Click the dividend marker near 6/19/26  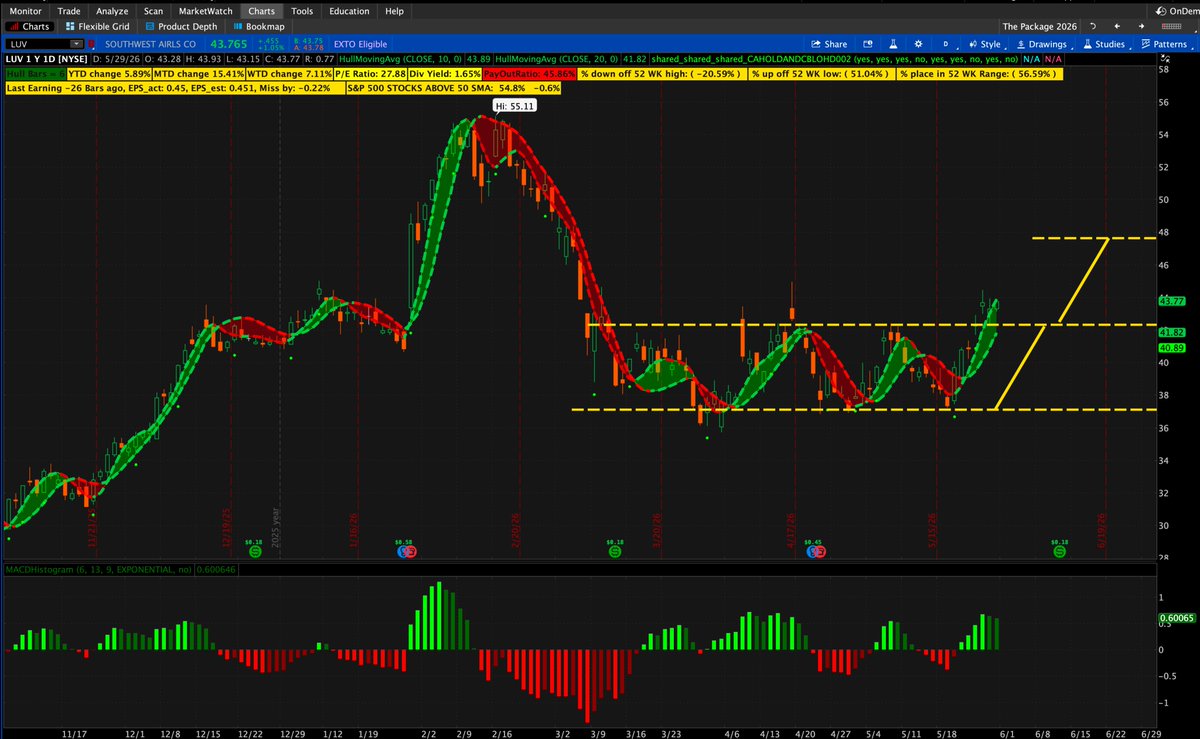pyautogui.click(x=1059, y=551)
